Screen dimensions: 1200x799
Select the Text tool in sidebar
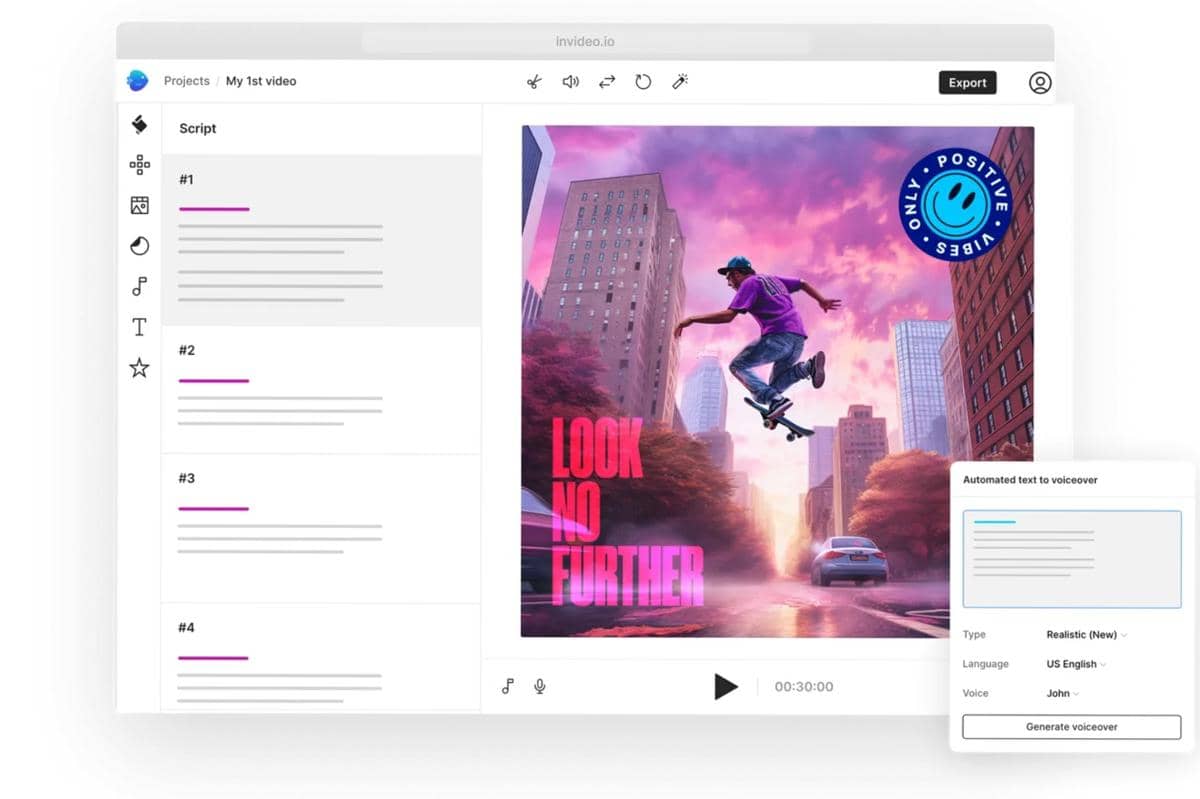140,326
